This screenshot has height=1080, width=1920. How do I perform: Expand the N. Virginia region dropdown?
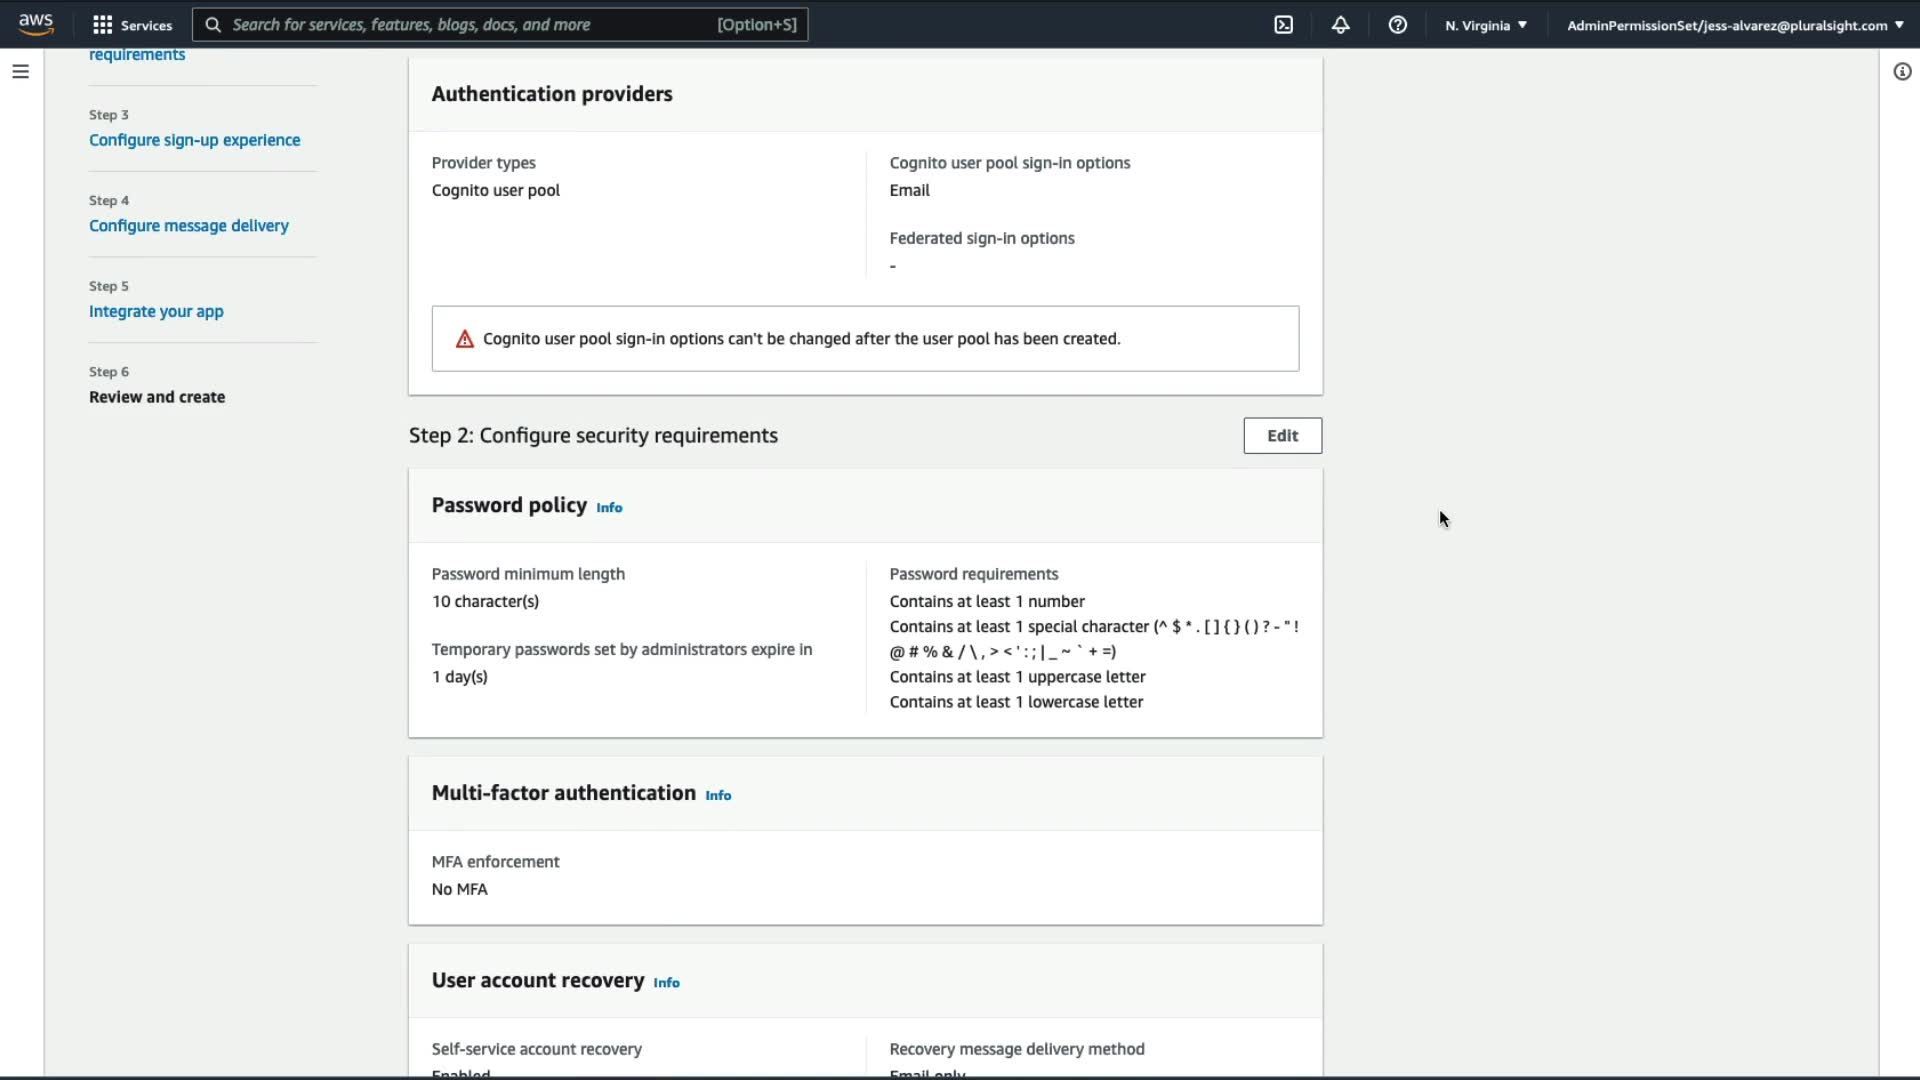point(1485,25)
